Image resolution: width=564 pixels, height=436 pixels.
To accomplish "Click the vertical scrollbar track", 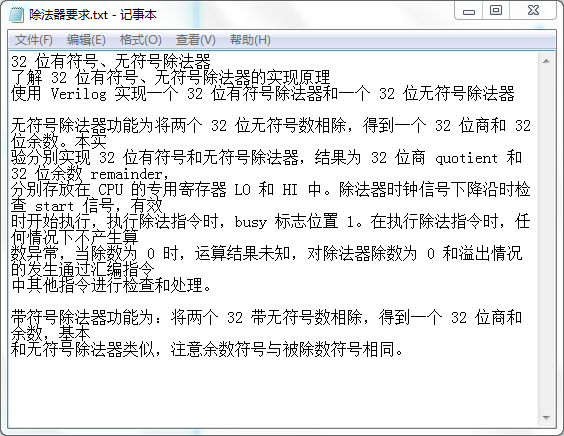I will tap(546, 239).
